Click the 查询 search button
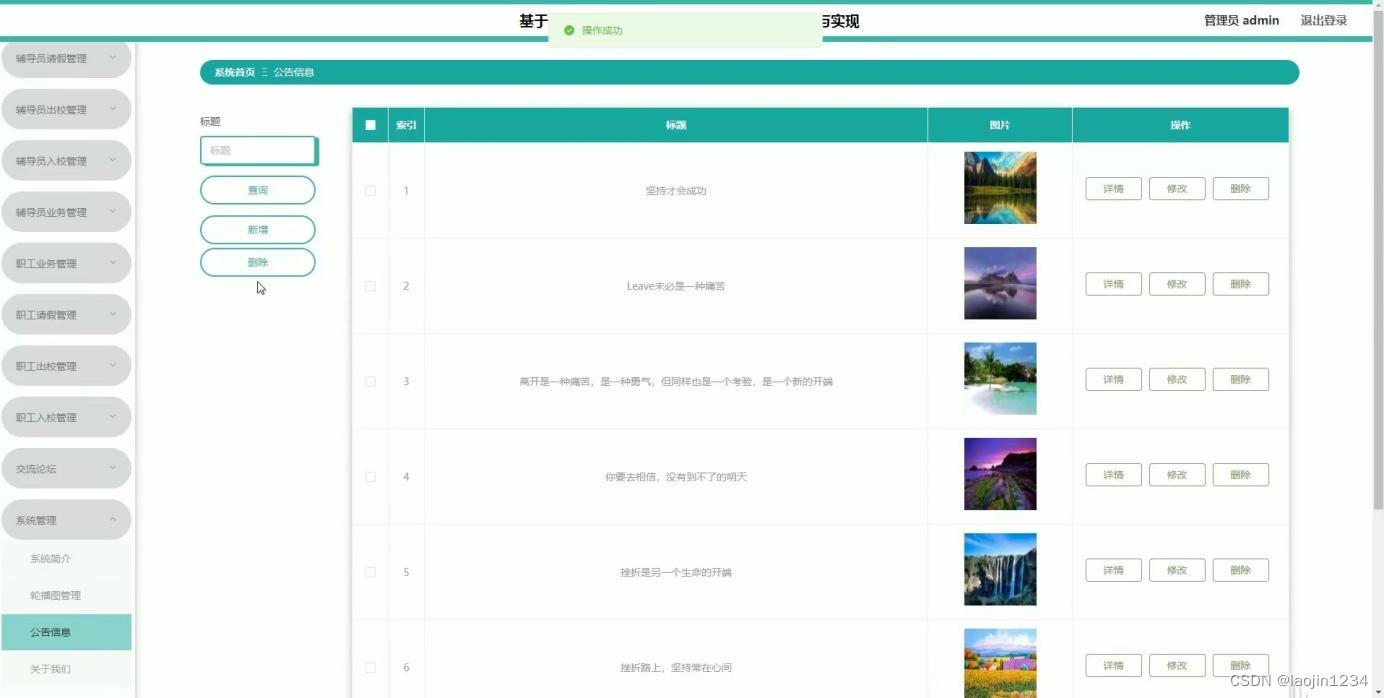The image size is (1384, 698). click(x=258, y=190)
